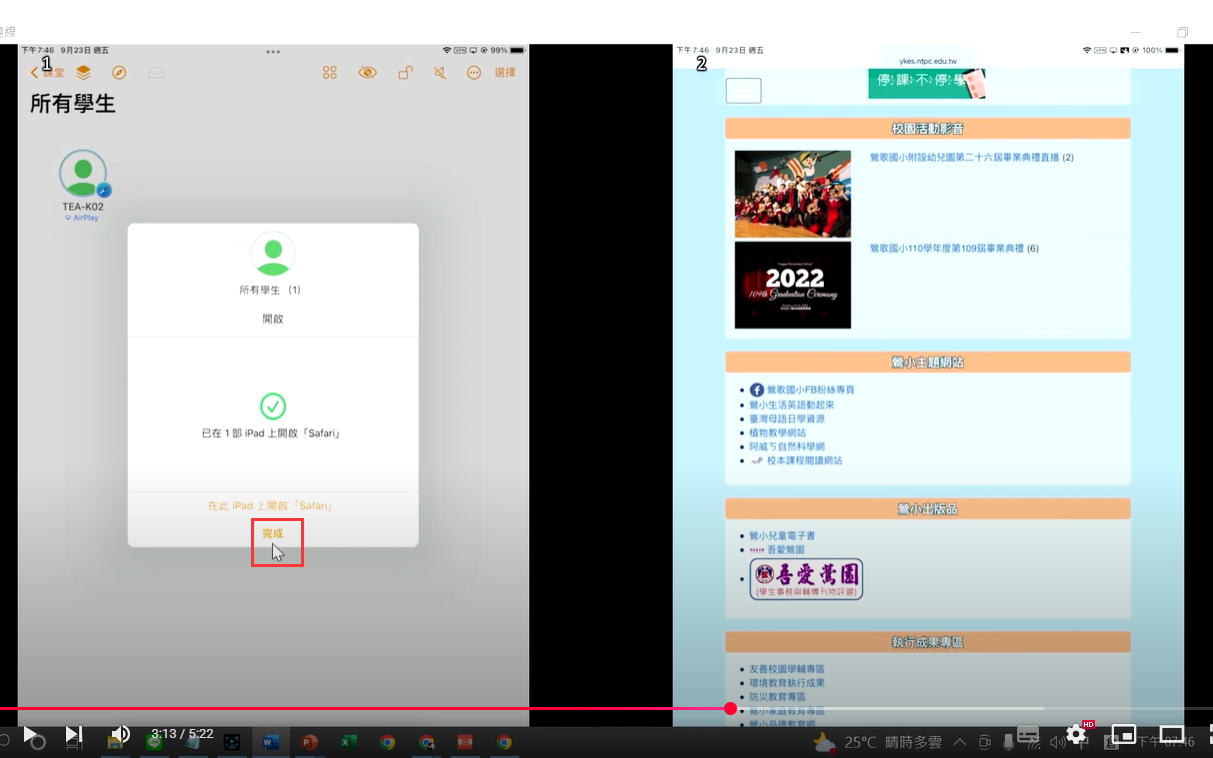Toggle the unlock padlock icon
The height and width of the screenshot is (758, 1213).
[405, 72]
